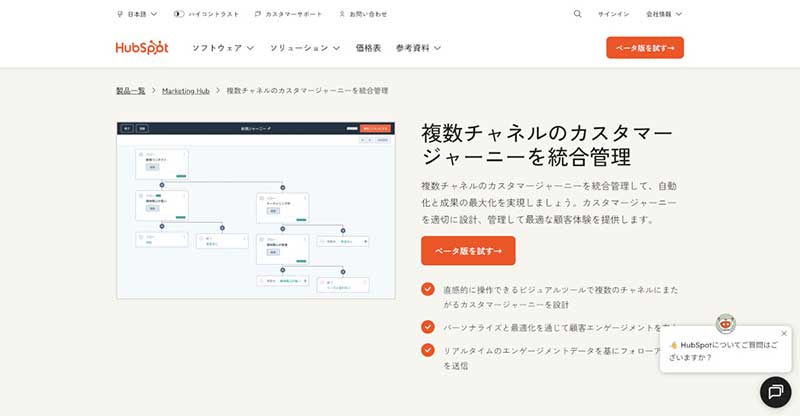
Task: Go to 製品一覧 breadcrumb
Action: click(x=131, y=91)
